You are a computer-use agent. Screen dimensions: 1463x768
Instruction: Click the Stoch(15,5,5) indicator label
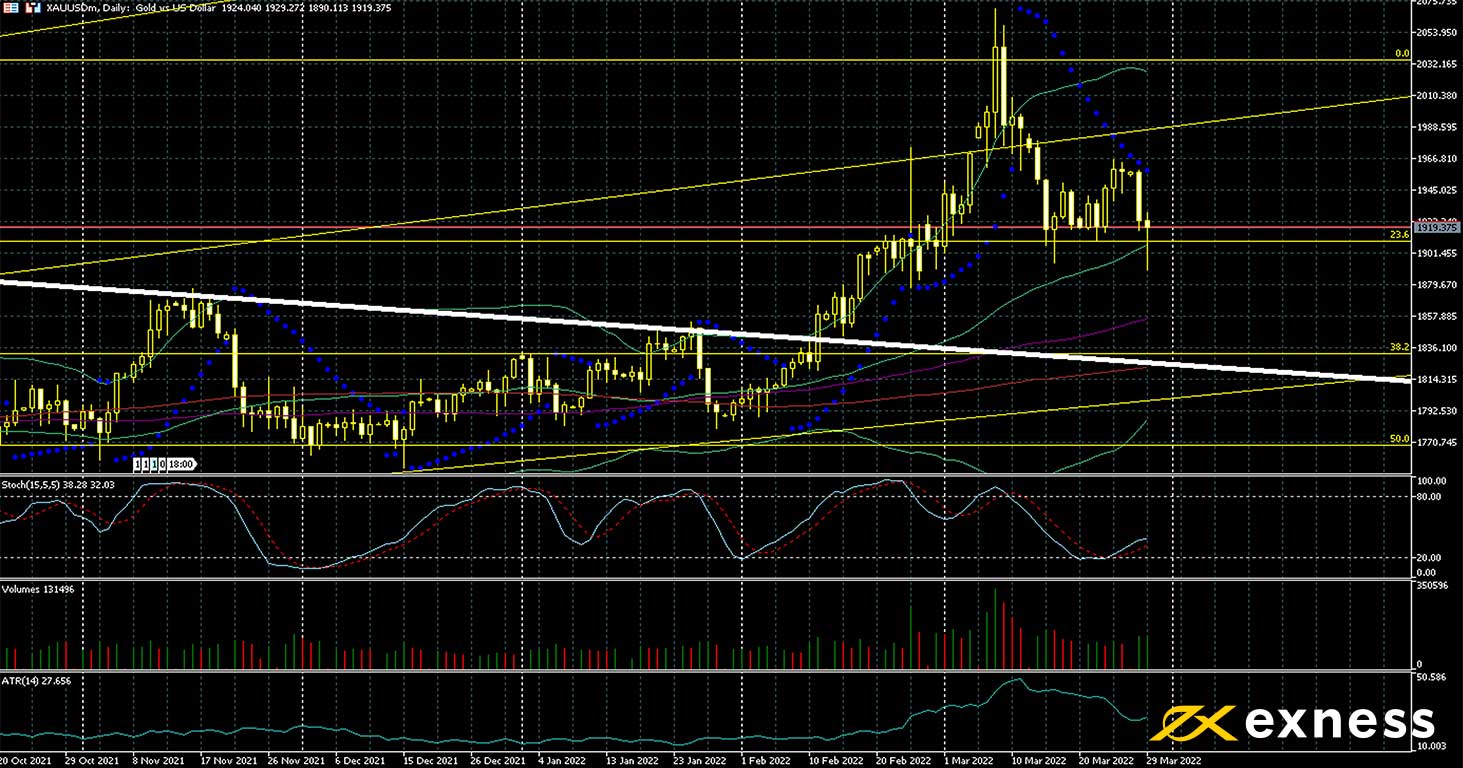(x=59, y=484)
